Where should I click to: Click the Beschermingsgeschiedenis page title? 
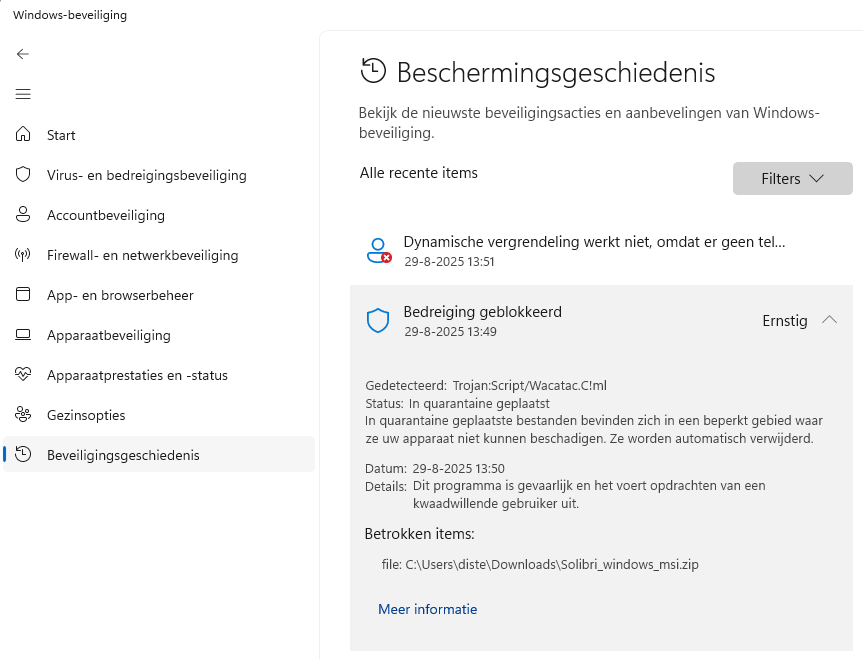coord(556,72)
